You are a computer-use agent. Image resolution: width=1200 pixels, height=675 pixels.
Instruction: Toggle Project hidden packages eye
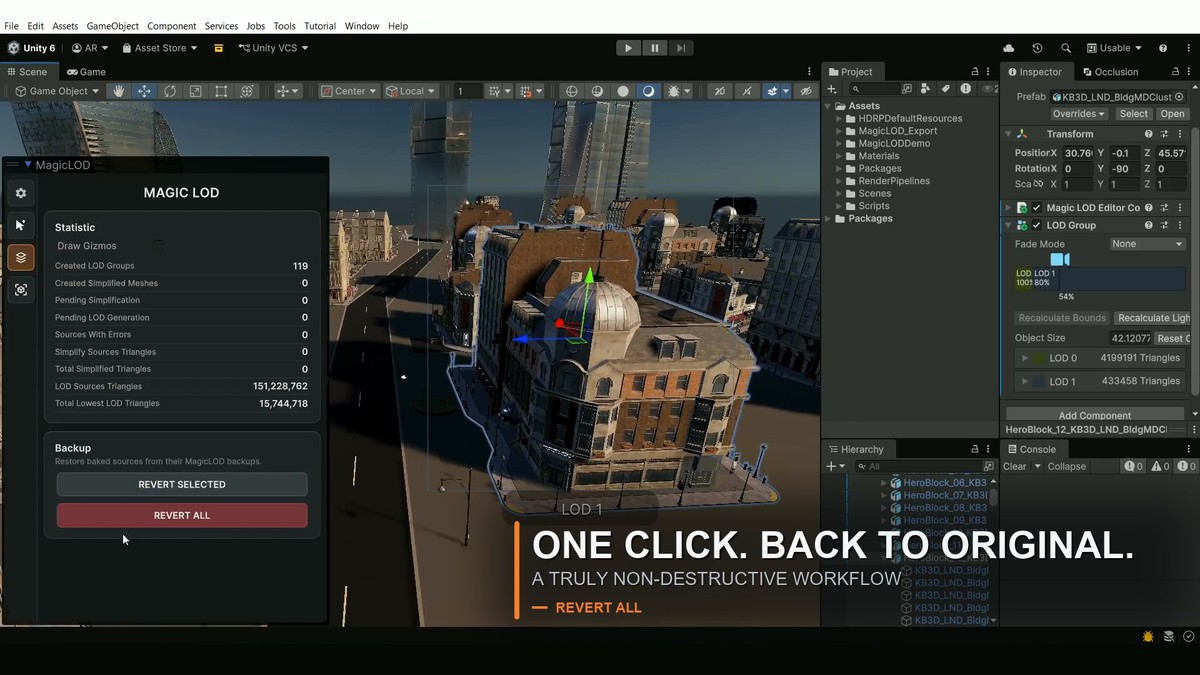pyautogui.click(x=989, y=89)
